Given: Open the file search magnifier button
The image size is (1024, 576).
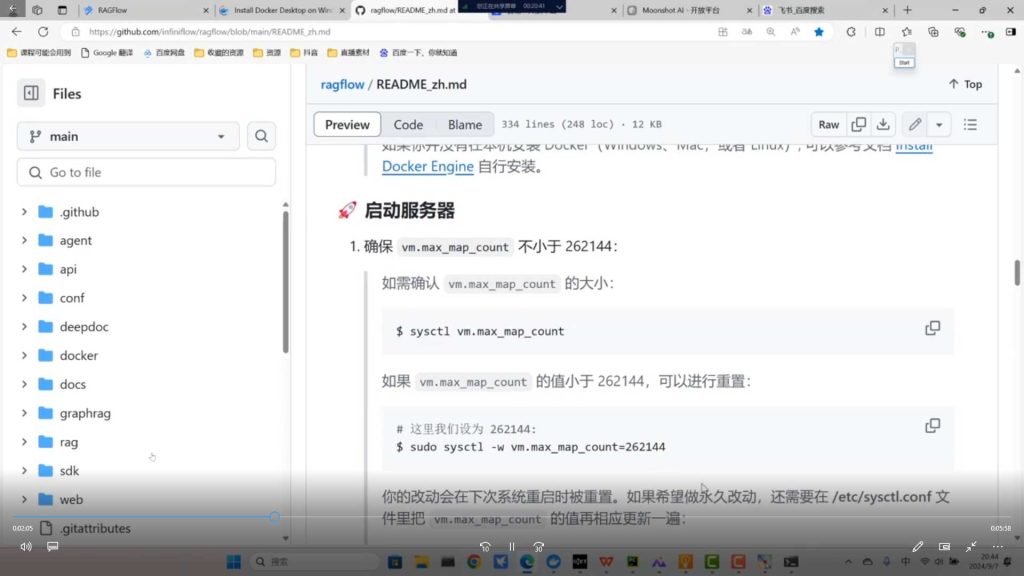Looking at the screenshot, I should pos(261,136).
